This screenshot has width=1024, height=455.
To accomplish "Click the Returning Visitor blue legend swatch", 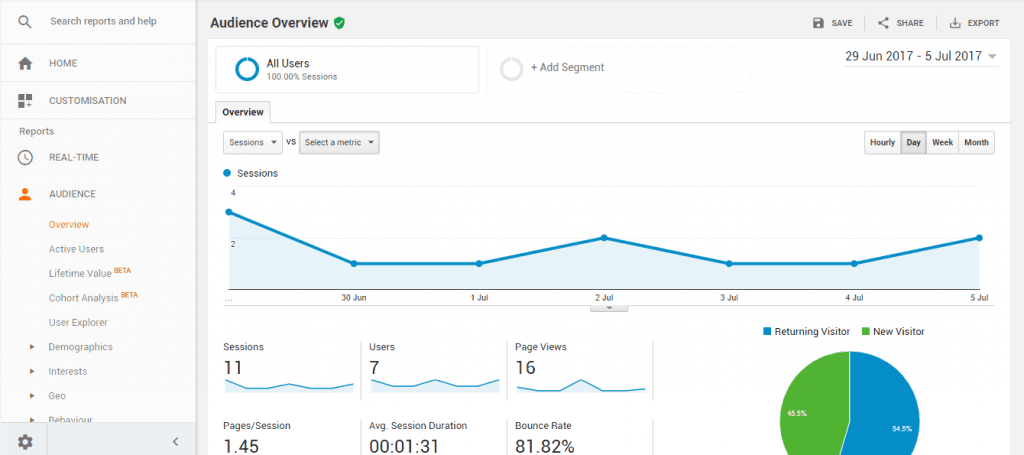I will tap(767, 332).
